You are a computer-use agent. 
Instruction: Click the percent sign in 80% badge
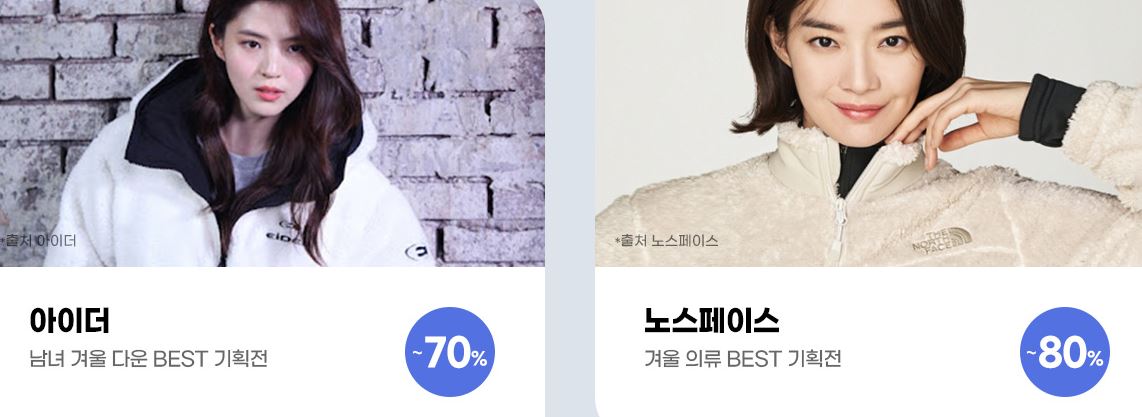click(1095, 358)
